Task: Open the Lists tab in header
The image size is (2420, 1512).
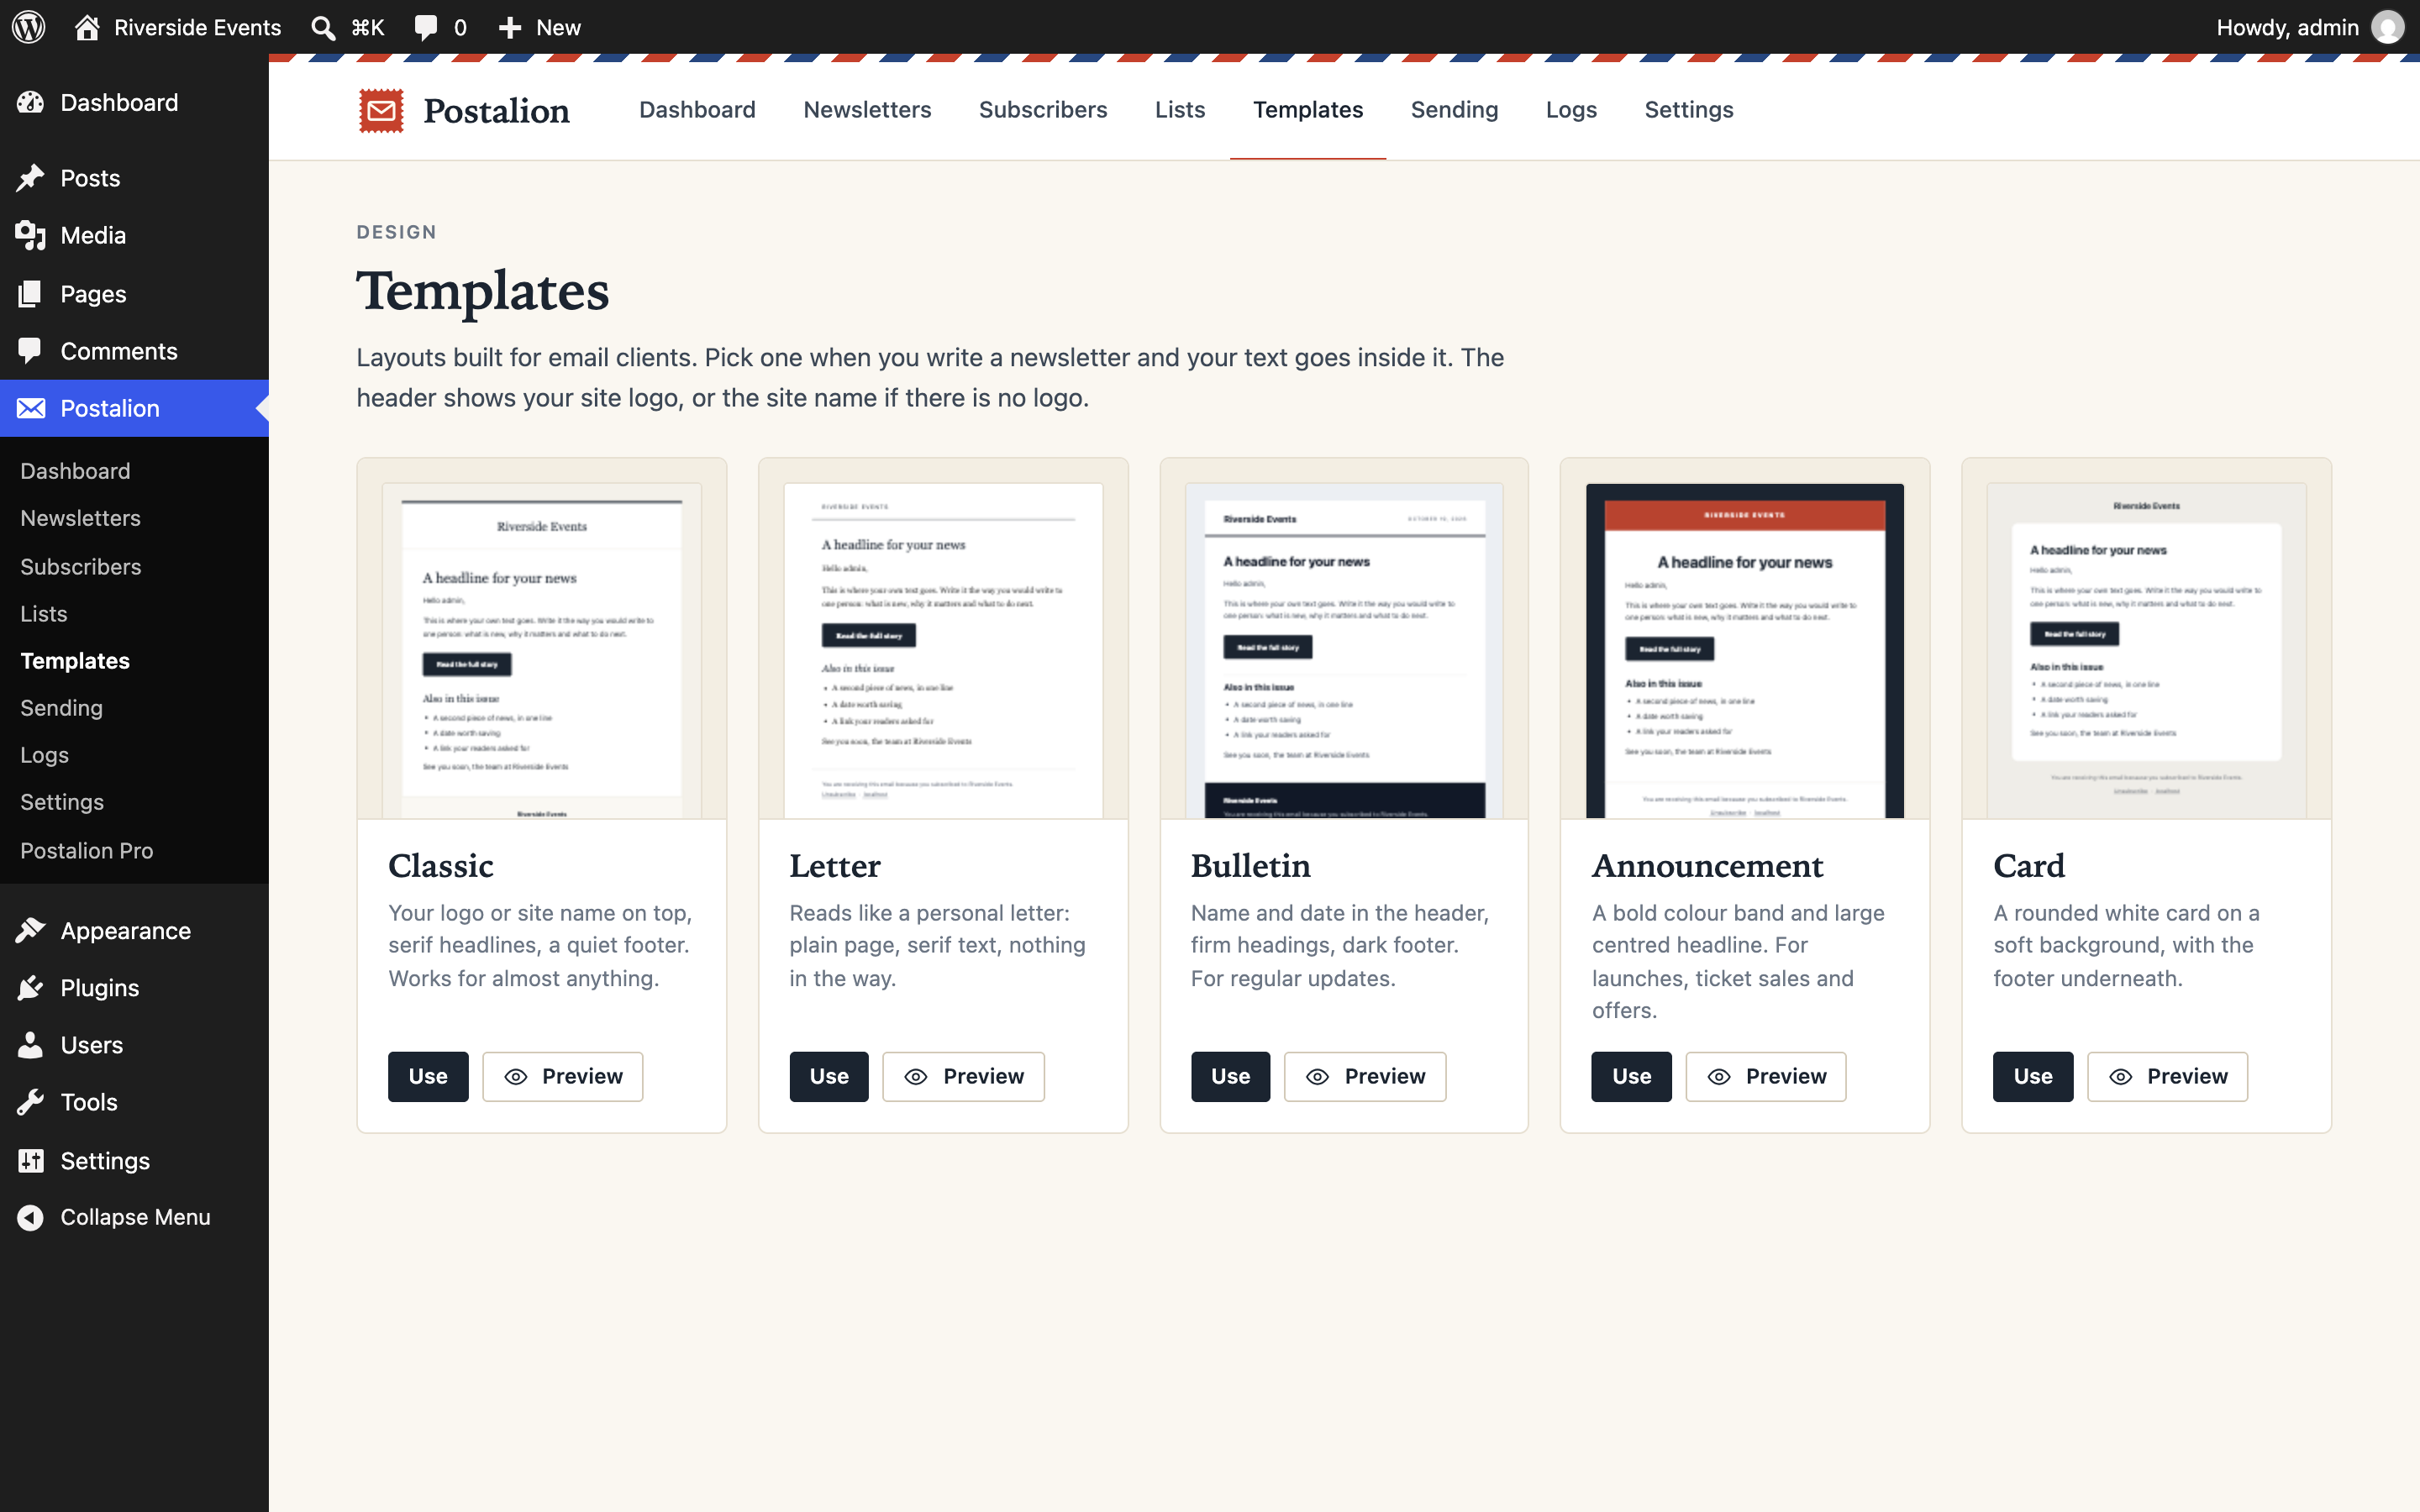Action: (x=1180, y=110)
